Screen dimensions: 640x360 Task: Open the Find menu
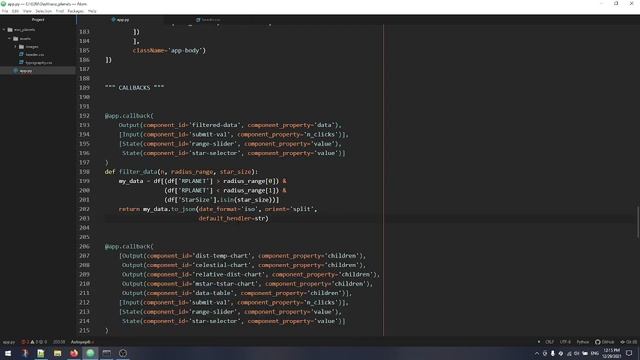click(x=60, y=11)
